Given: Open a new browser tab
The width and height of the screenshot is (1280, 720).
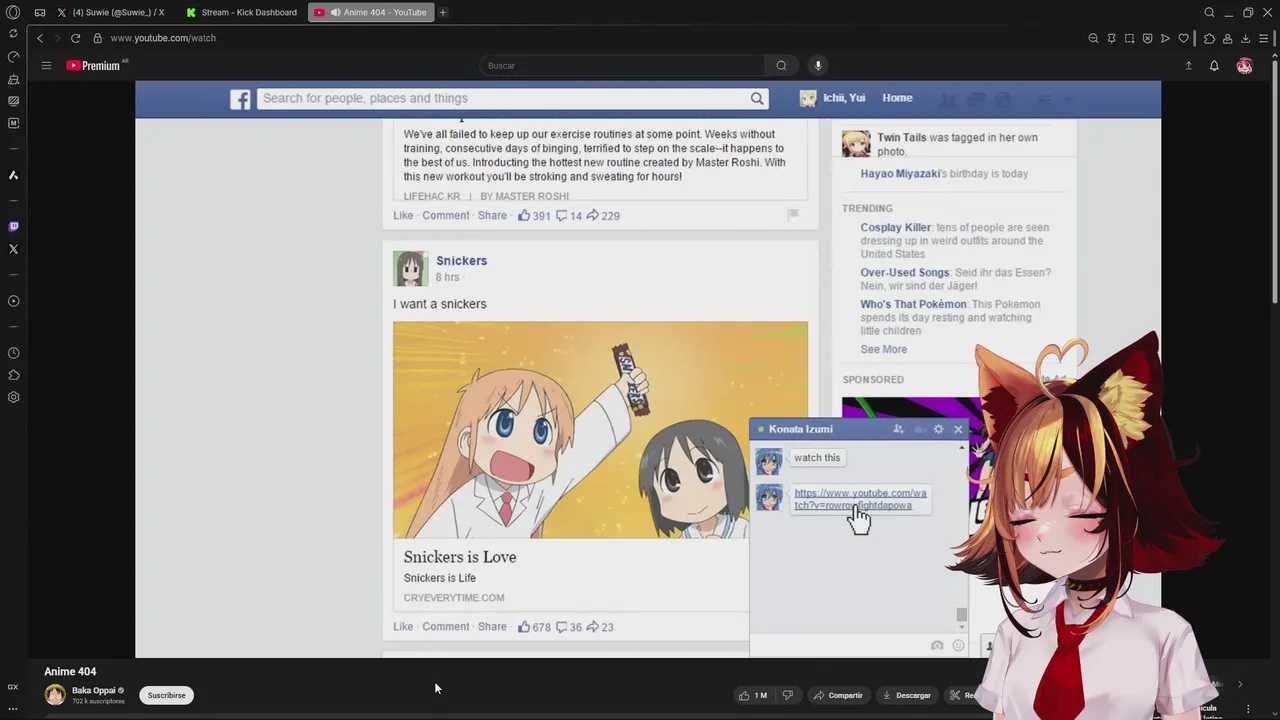Looking at the screenshot, I should pos(442,12).
